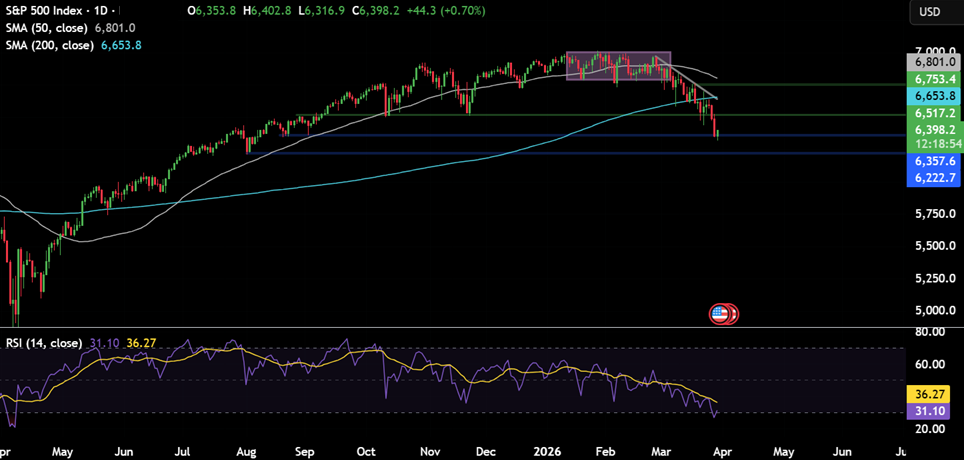Click the green 6,517.2 price level label
Image resolution: width=964 pixels, height=460 pixels.
[x=934, y=113]
